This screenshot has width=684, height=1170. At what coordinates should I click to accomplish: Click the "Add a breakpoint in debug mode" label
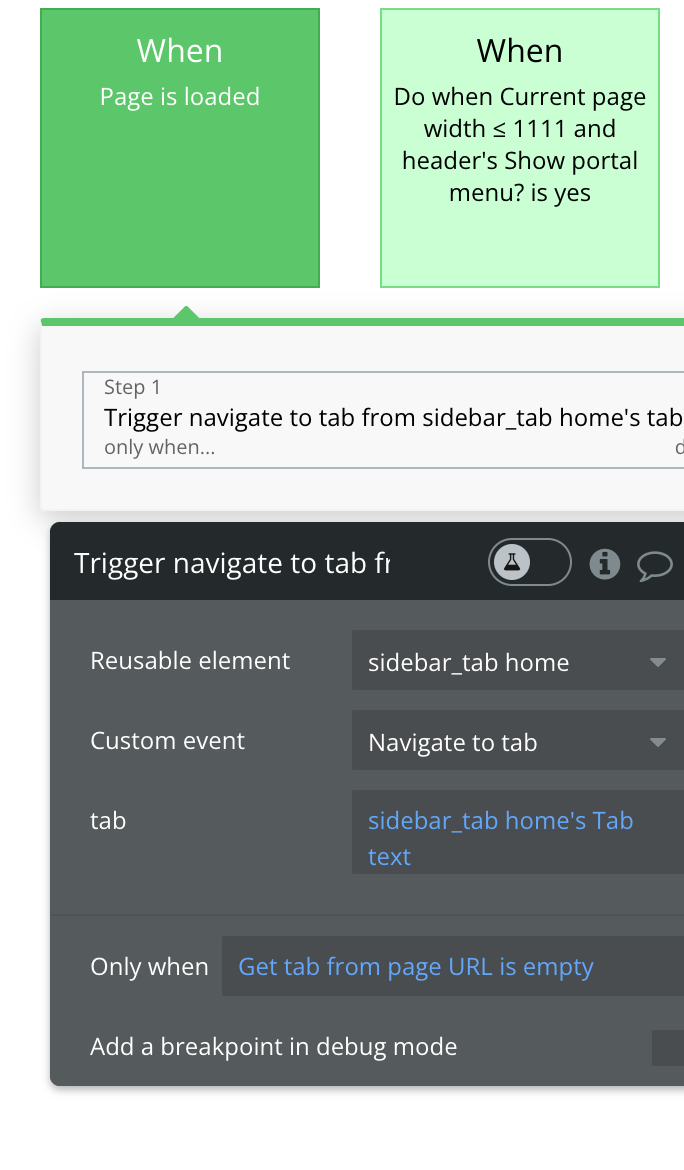[x=273, y=1047]
